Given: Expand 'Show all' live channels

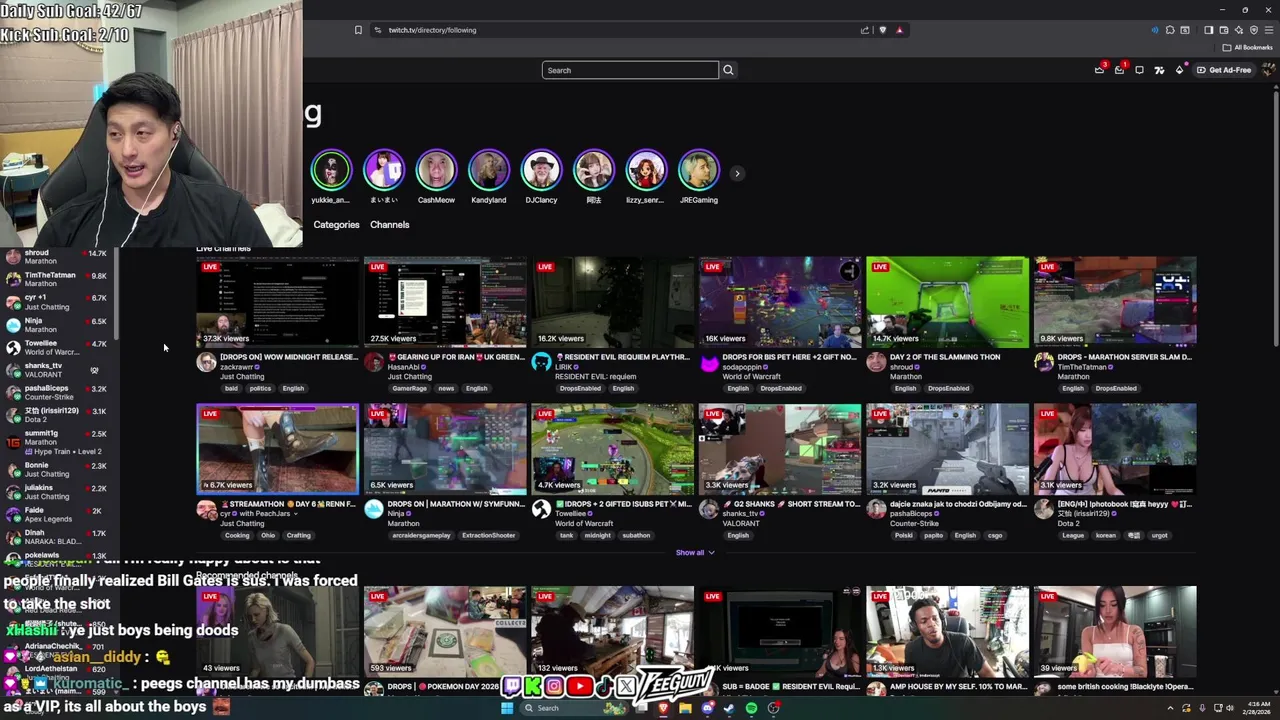Looking at the screenshot, I should [694, 552].
